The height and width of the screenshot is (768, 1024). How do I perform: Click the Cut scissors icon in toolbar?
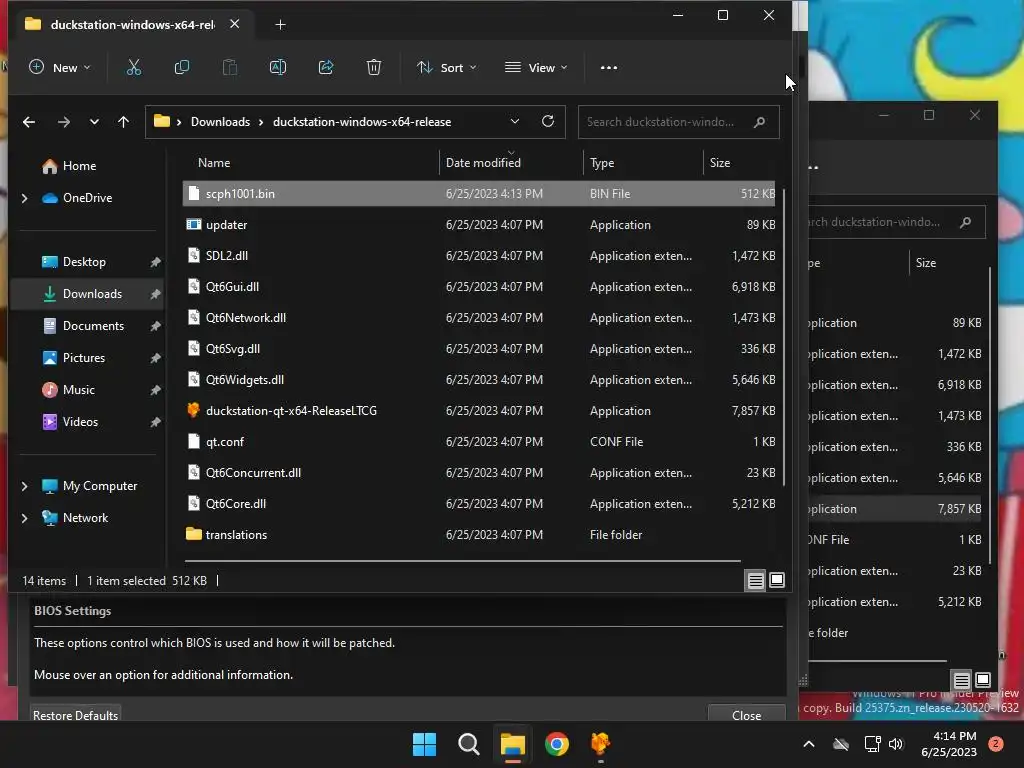[134, 67]
